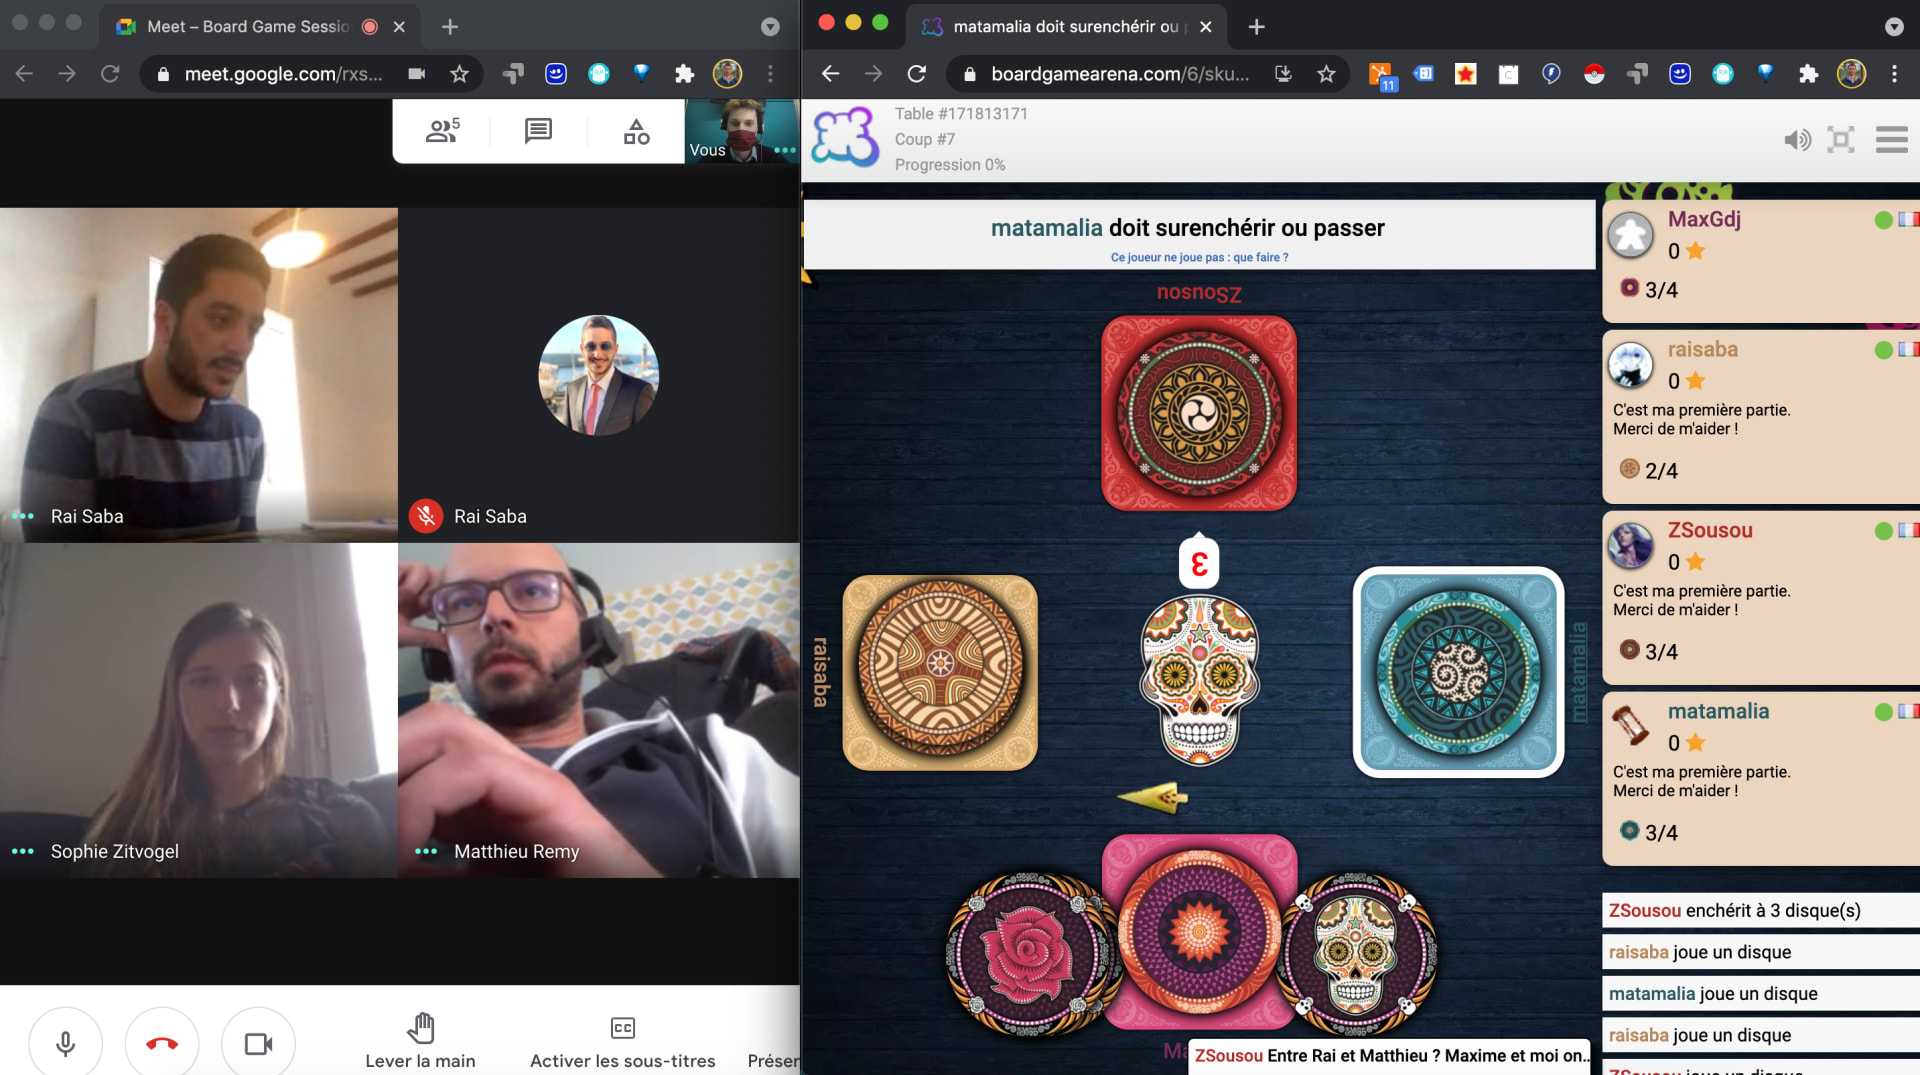Click Activer les sous-titres
The height and width of the screenshot is (1075, 1920).
click(x=622, y=1041)
